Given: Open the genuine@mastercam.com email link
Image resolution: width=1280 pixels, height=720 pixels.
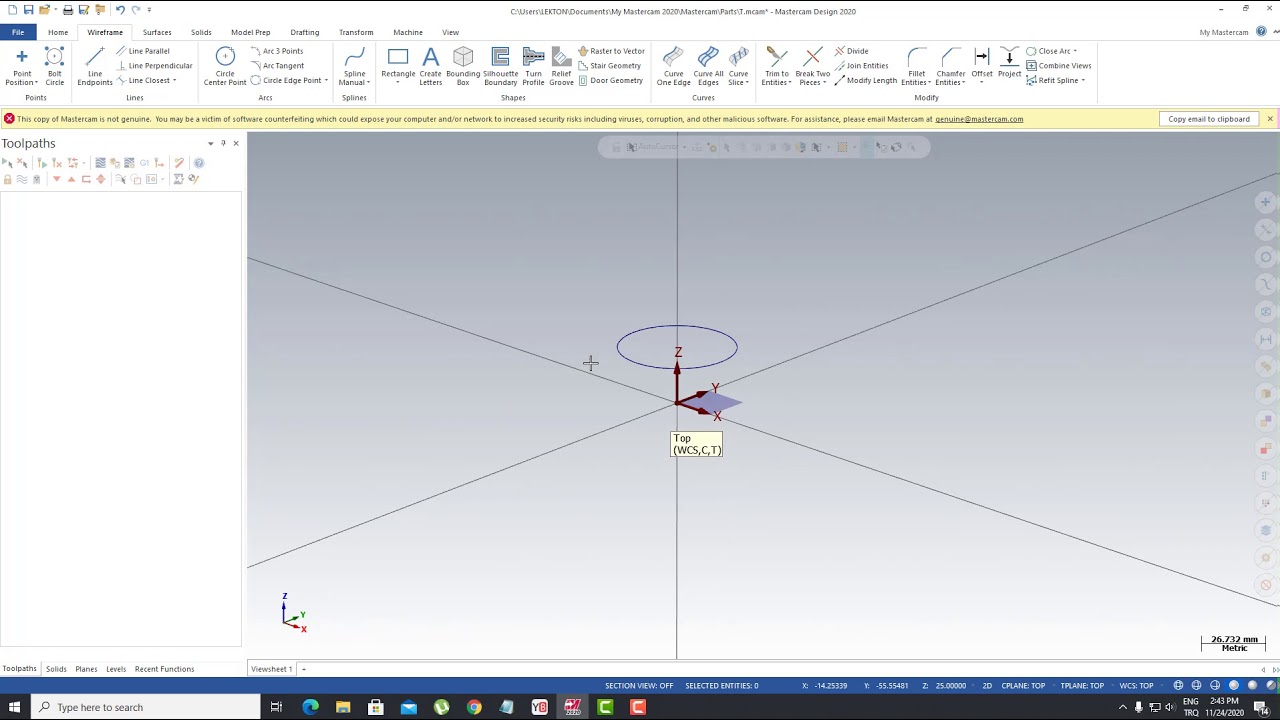Looking at the screenshot, I should [979, 119].
